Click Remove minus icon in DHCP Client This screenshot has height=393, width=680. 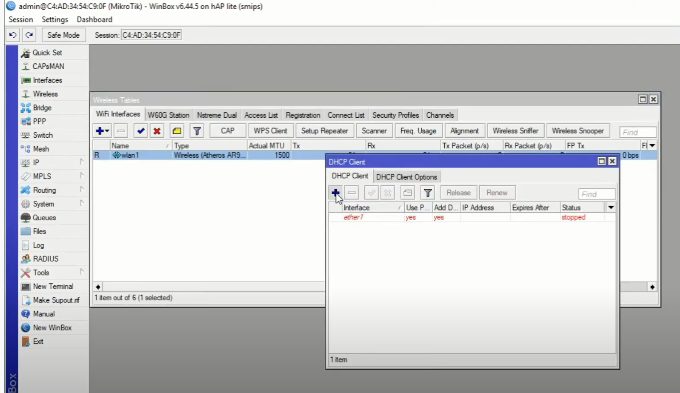pyautogui.click(x=352, y=193)
